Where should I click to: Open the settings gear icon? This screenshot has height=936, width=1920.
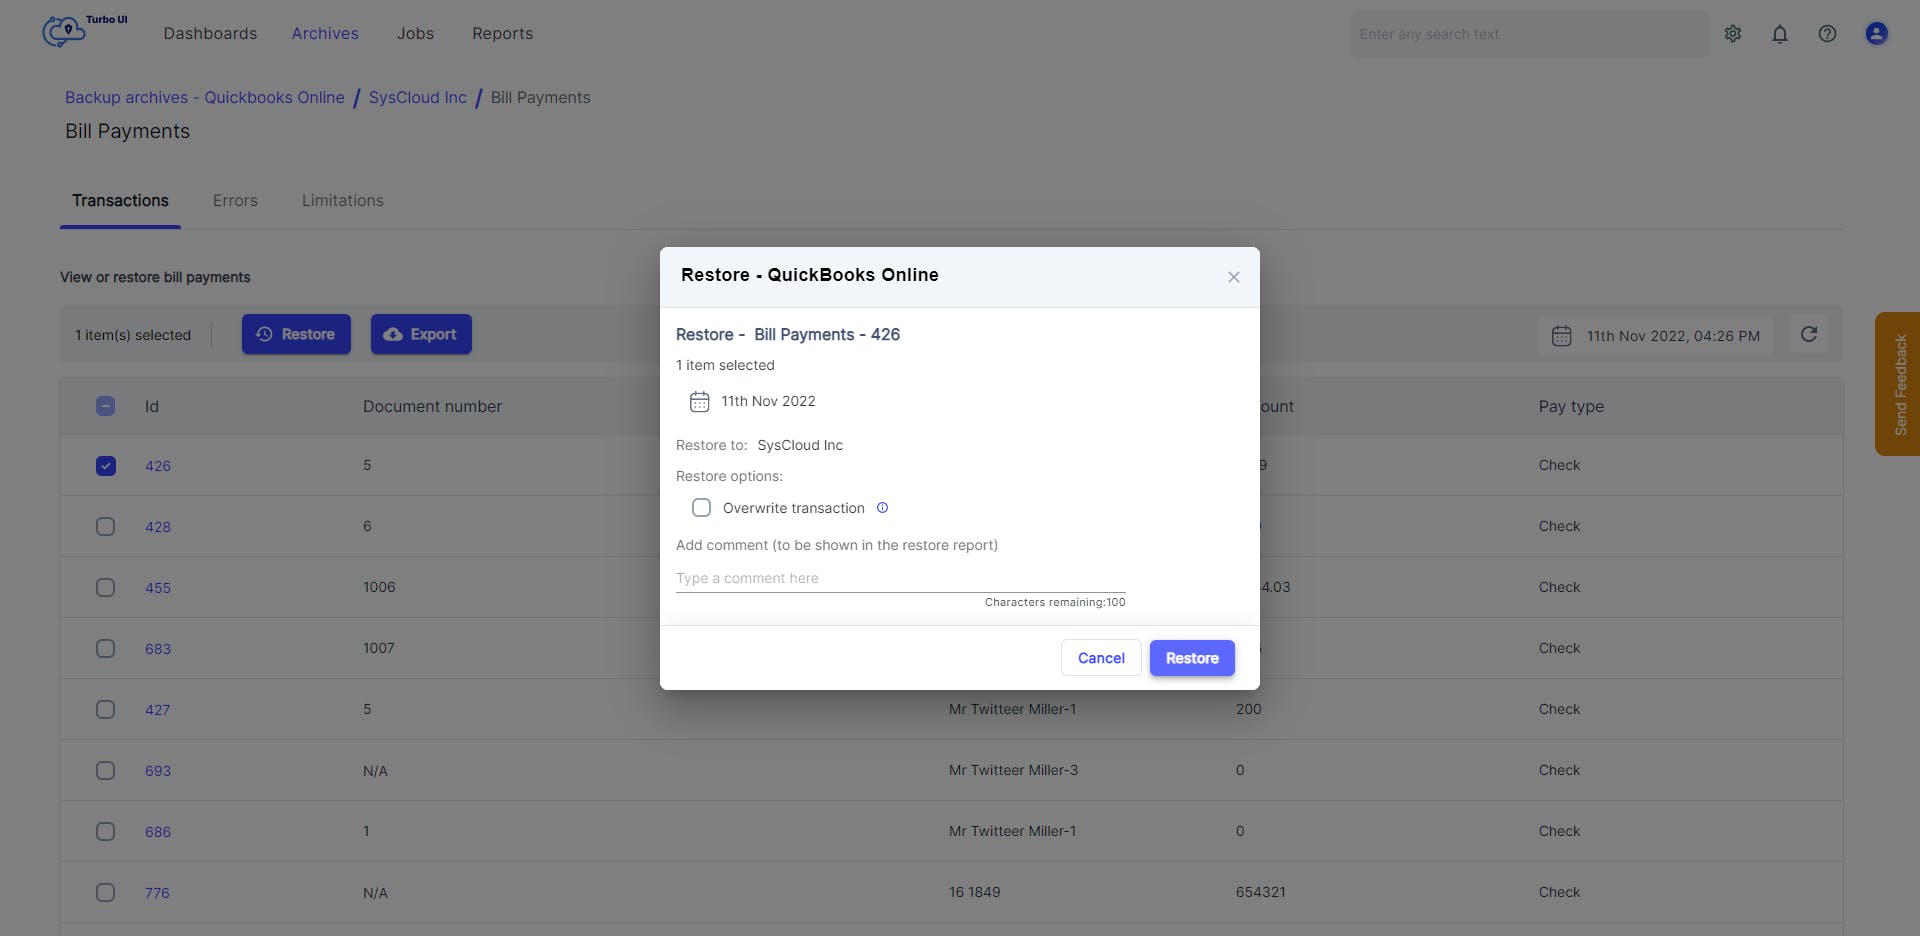[x=1733, y=34]
